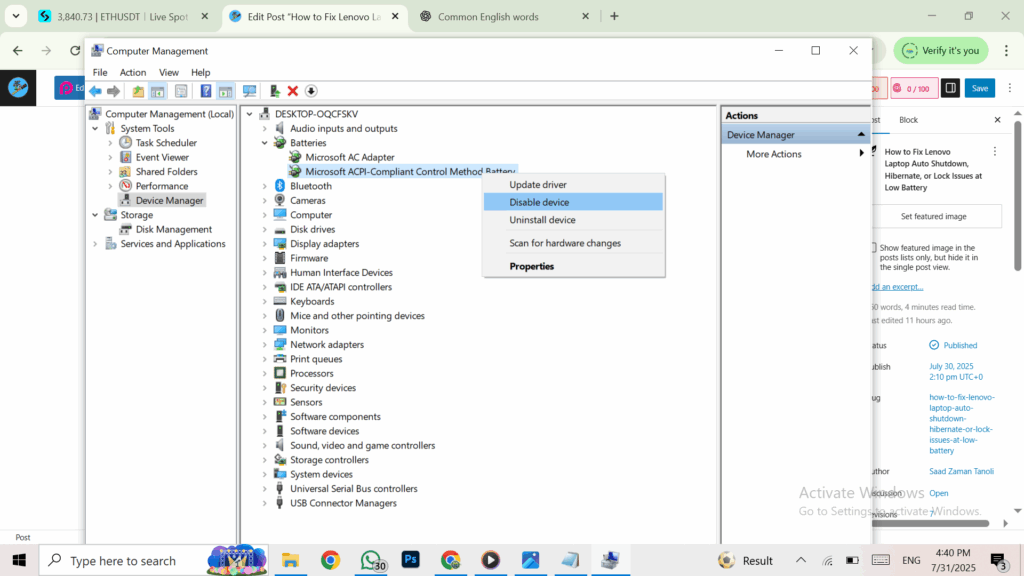Click the Up one level folder icon
The height and width of the screenshot is (576, 1024).
click(138, 91)
